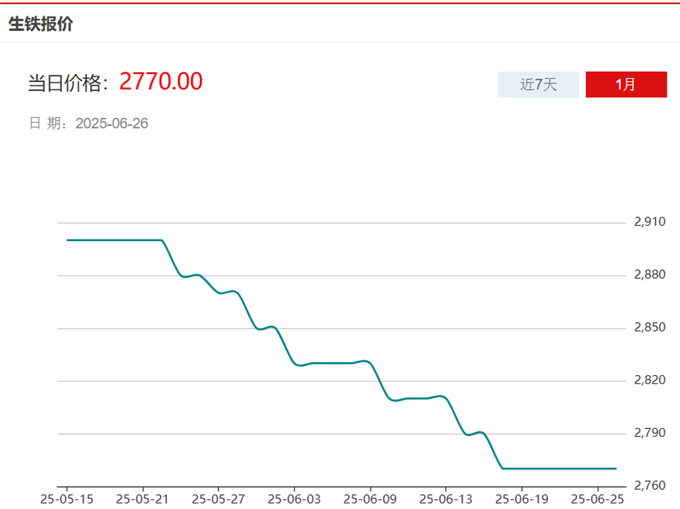Viewport: 680px width, 509px height.
Task: Switch to the 近7天 range tab
Action: [x=539, y=85]
